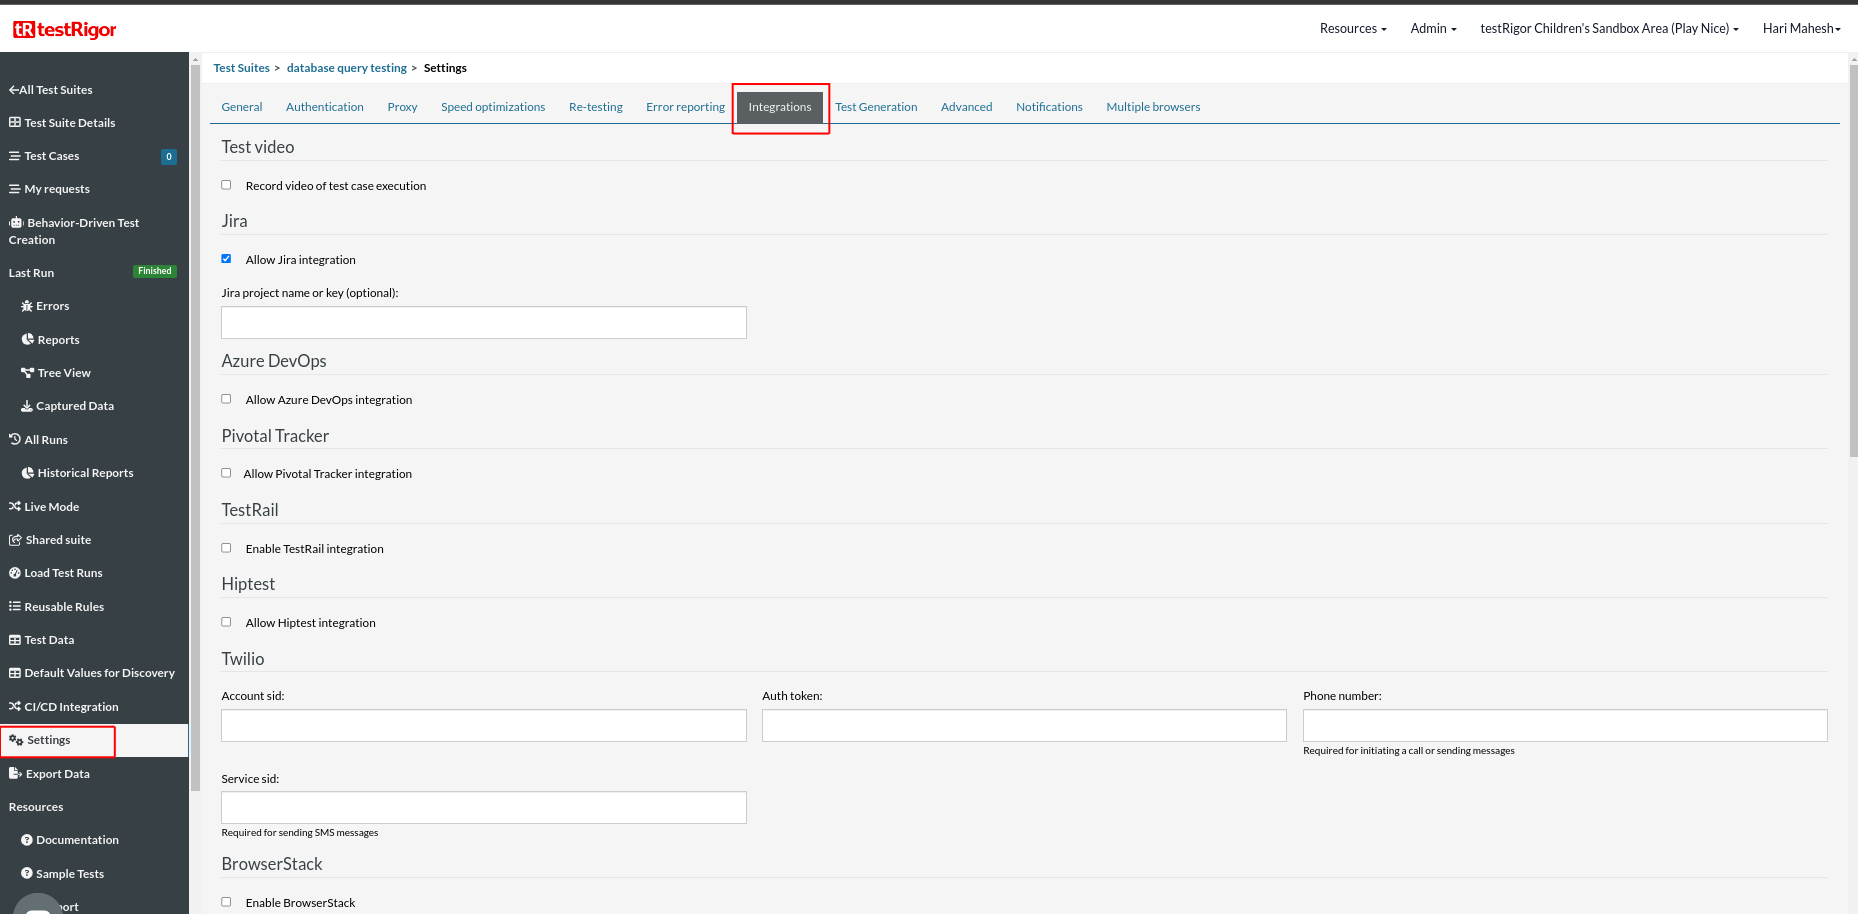Open the Test Generation tab

point(875,107)
